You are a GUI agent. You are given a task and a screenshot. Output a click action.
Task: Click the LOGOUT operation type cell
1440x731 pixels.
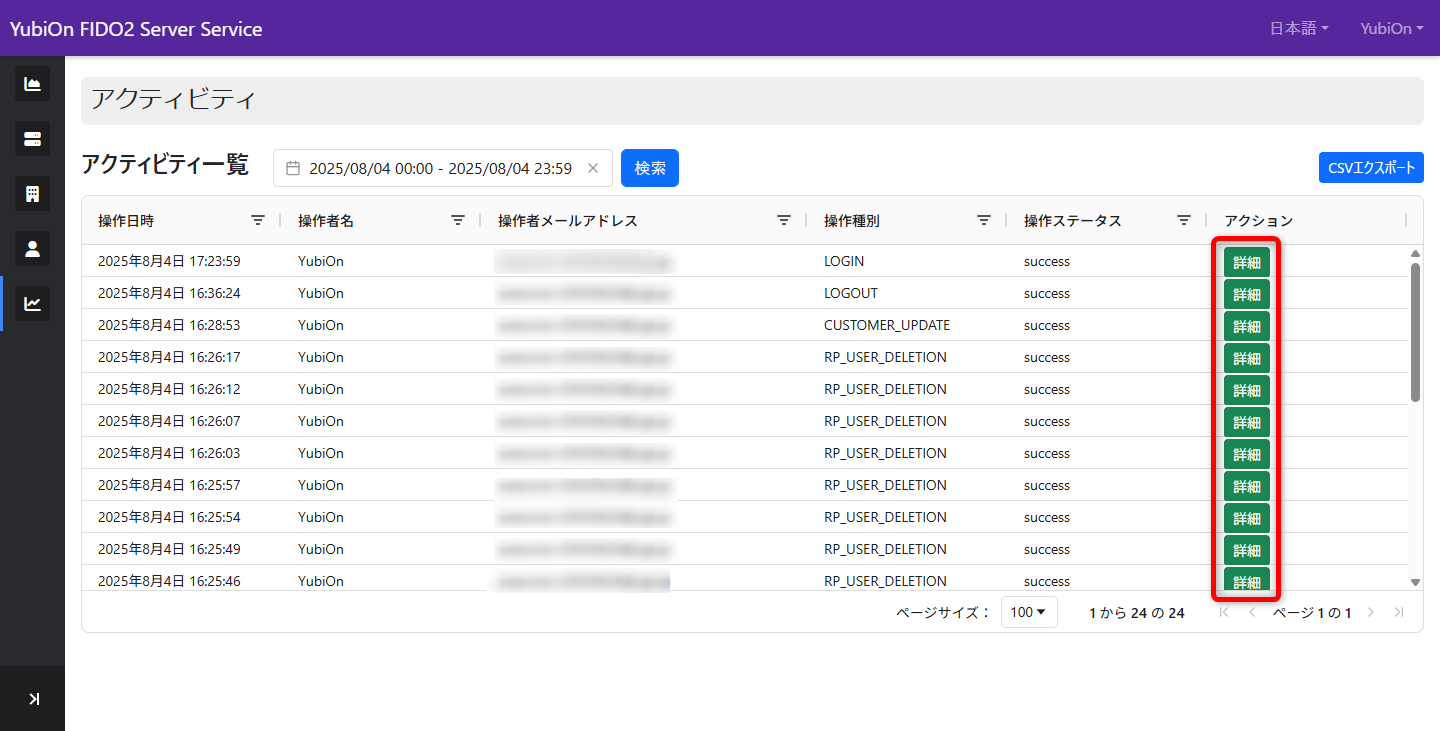click(851, 293)
